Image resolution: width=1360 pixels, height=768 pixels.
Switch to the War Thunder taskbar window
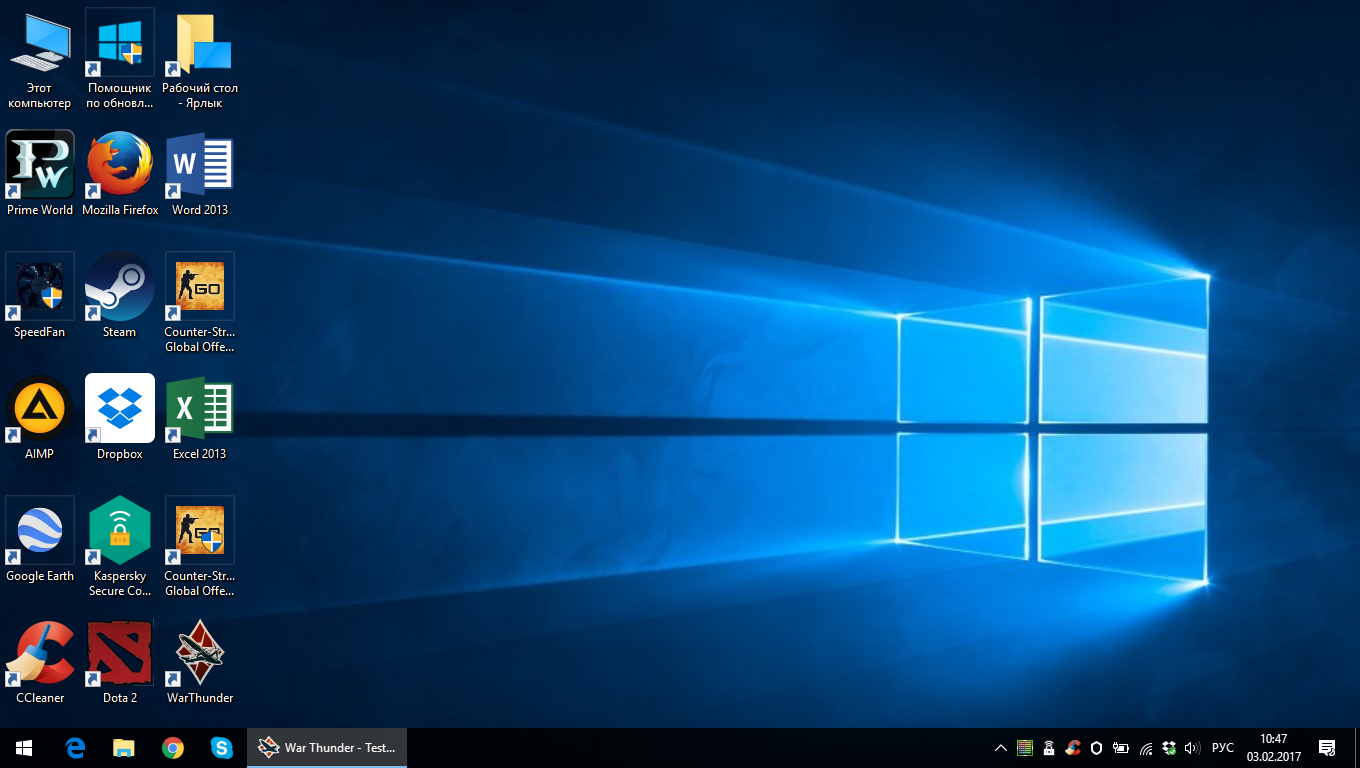pos(327,748)
